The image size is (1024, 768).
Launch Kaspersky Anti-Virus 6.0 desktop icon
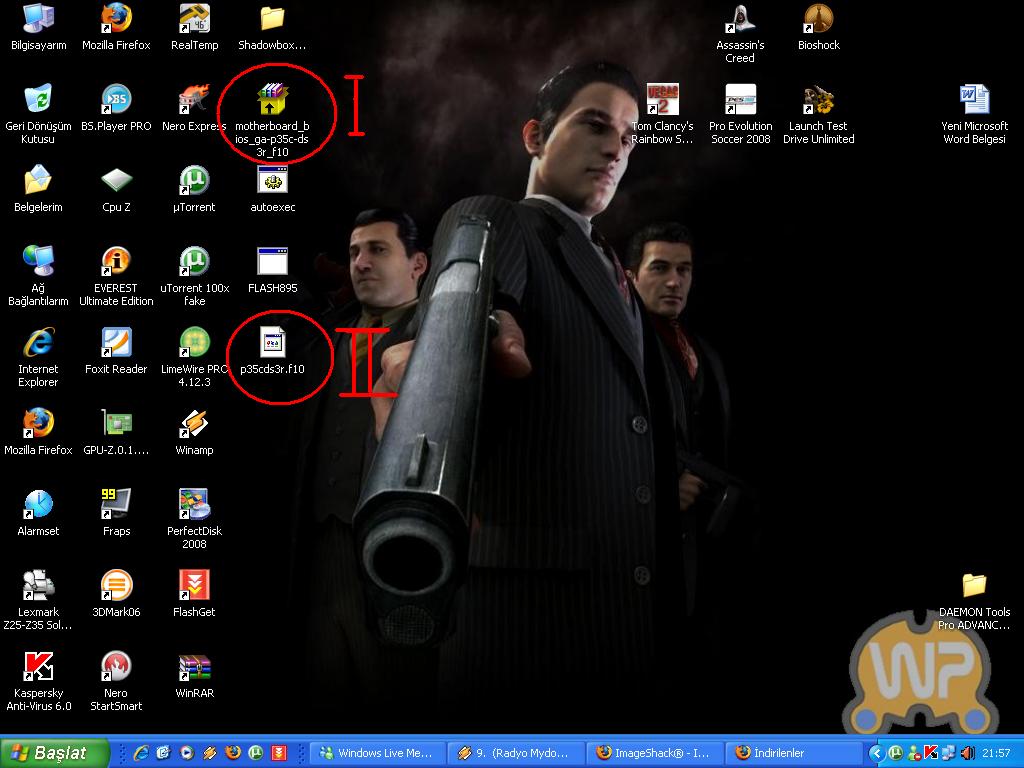(x=38, y=681)
